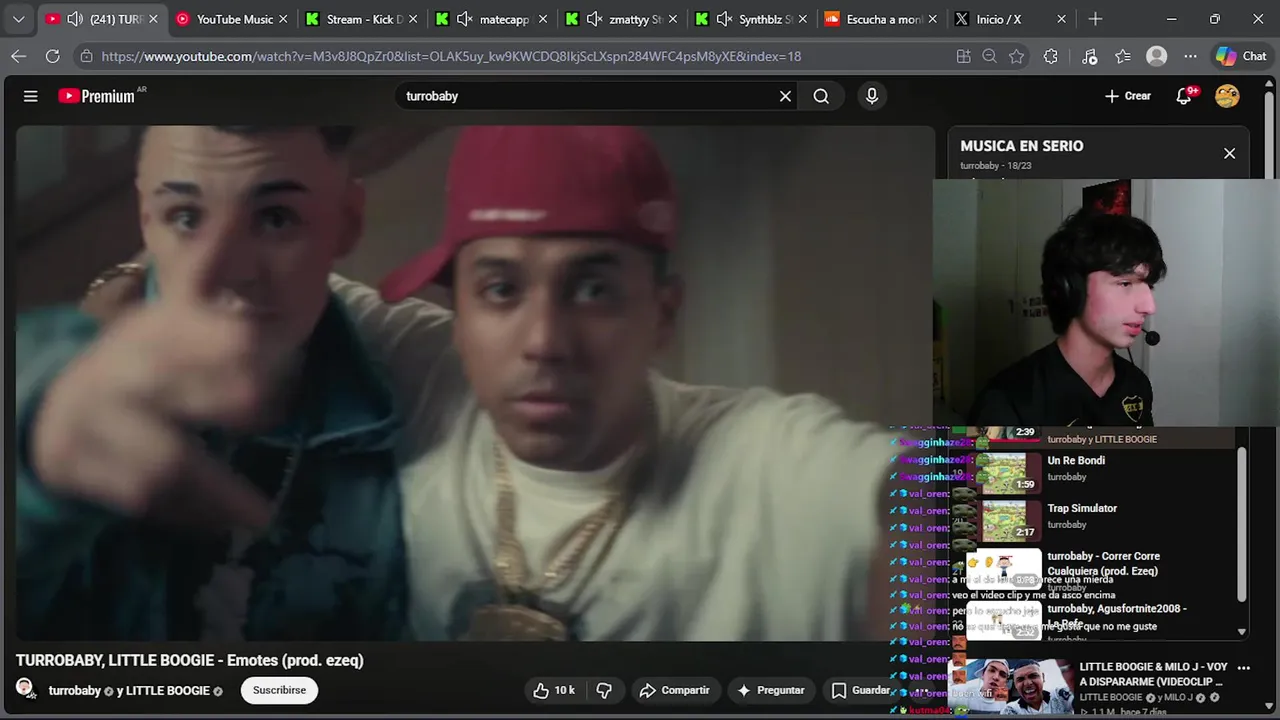Switch to Escucha a SoundCloud tab
This screenshot has width=1280, height=720.
882,19
